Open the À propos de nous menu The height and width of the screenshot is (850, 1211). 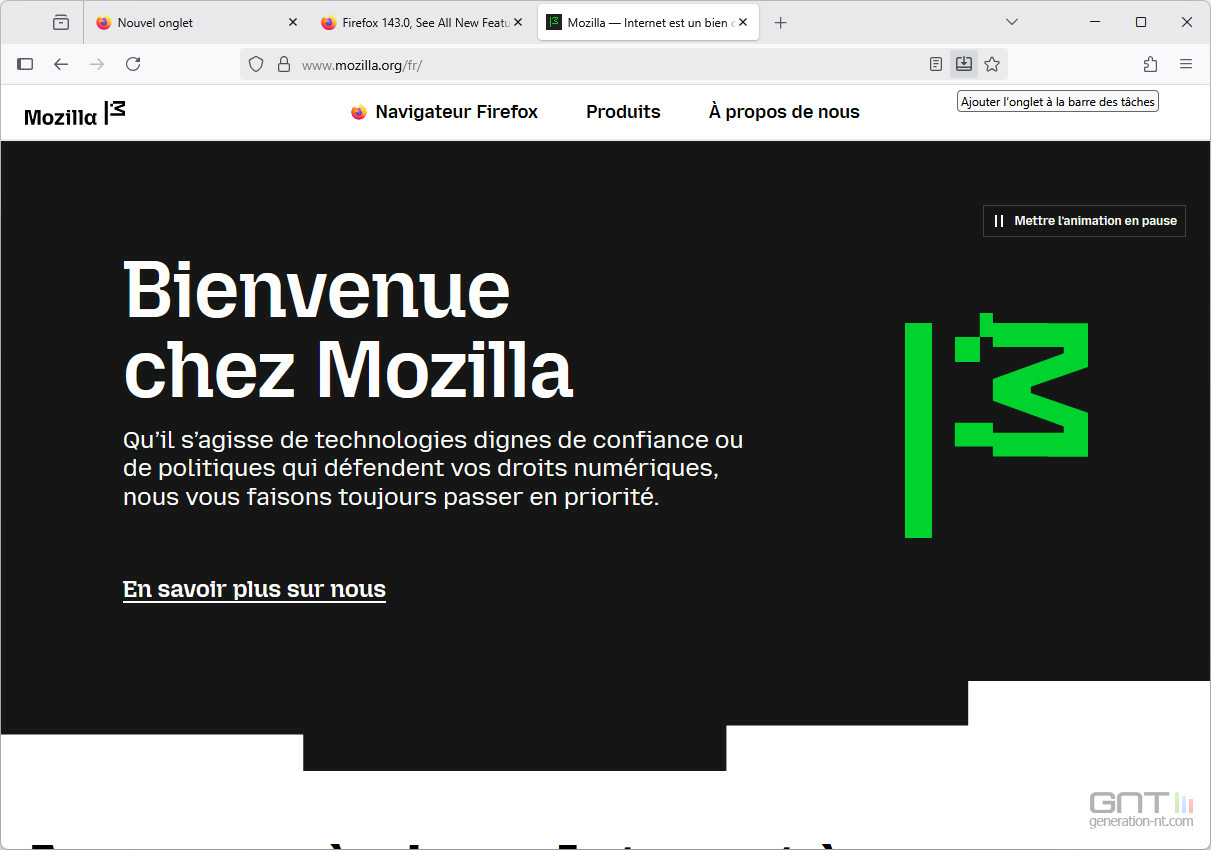coord(784,112)
